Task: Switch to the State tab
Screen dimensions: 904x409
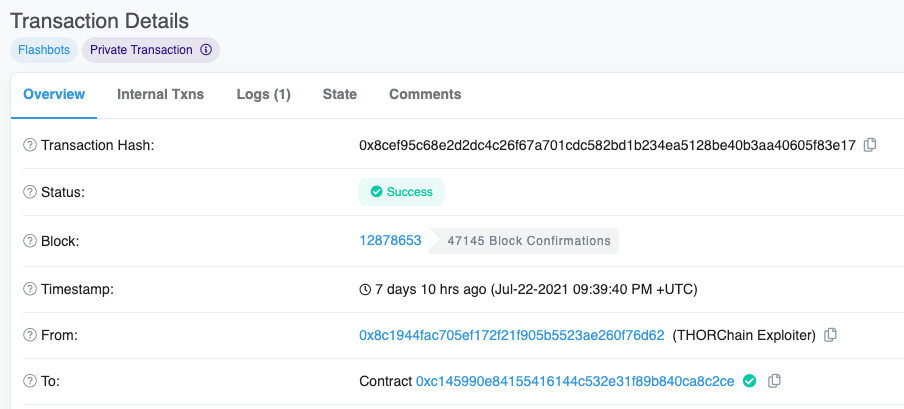Action: [339, 94]
